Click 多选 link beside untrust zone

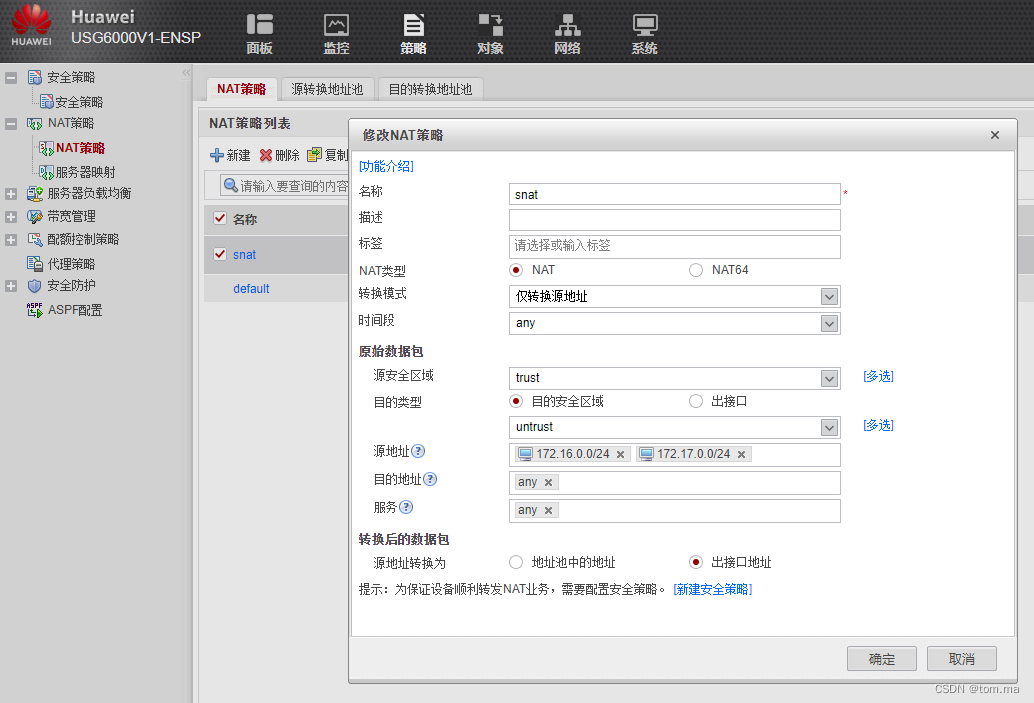(878, 425)
